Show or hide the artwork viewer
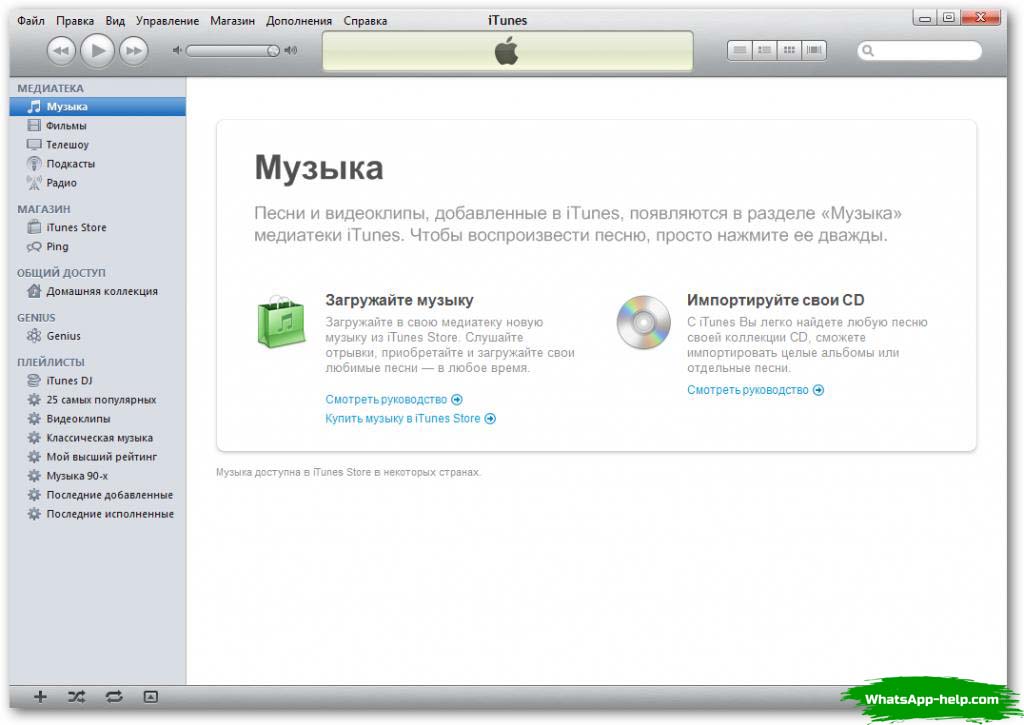This screenshot has width=1024, height=725. click(150, 697)
